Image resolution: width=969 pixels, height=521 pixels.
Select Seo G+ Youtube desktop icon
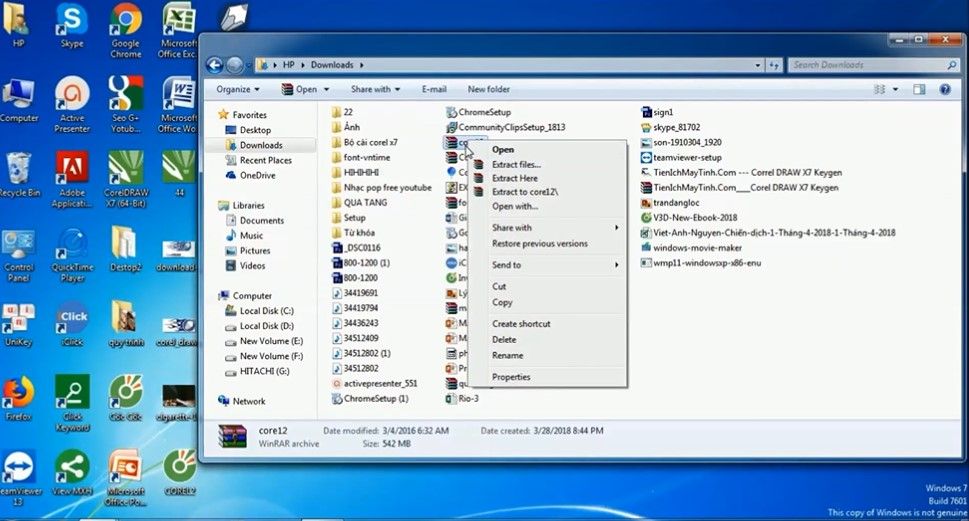tap(125, 103)
